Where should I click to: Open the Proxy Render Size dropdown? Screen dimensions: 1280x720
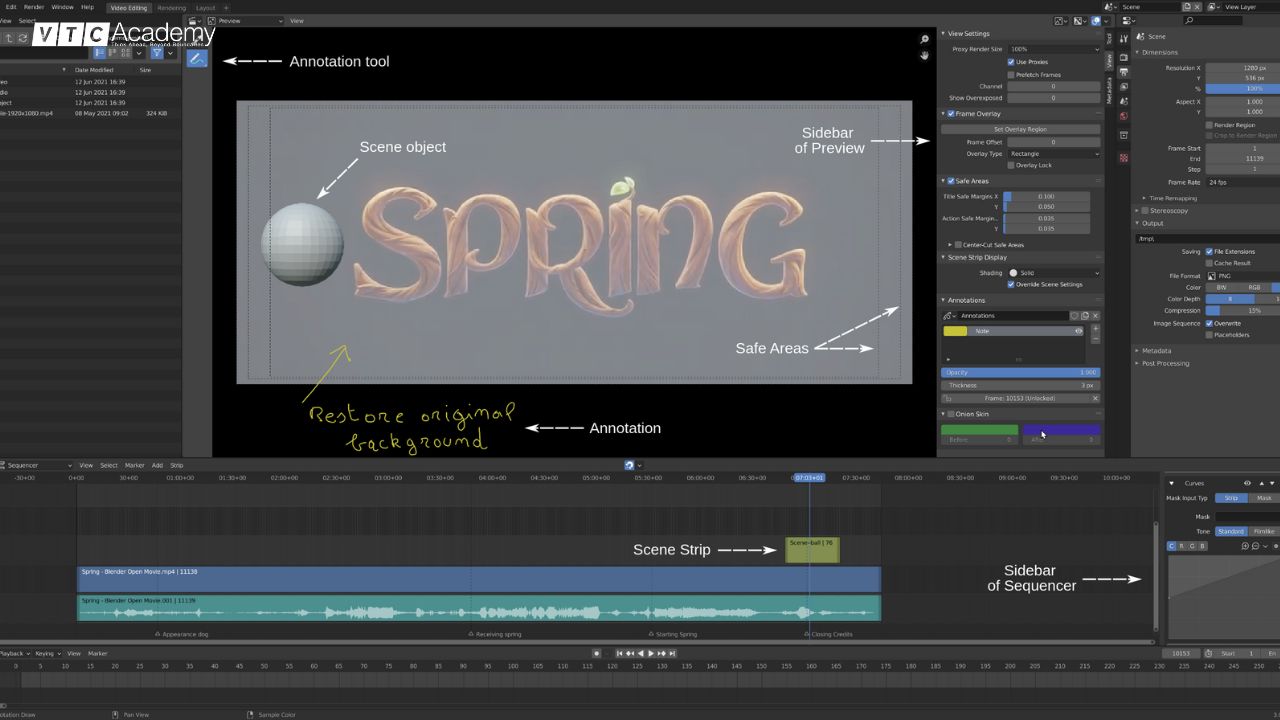point(1053,49)
